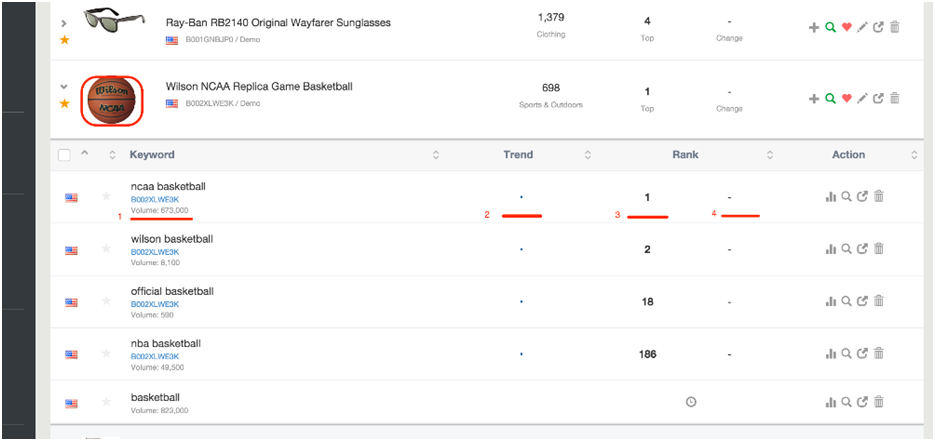Delete ncaa basketball keyword with trash icon

(878, 196)
